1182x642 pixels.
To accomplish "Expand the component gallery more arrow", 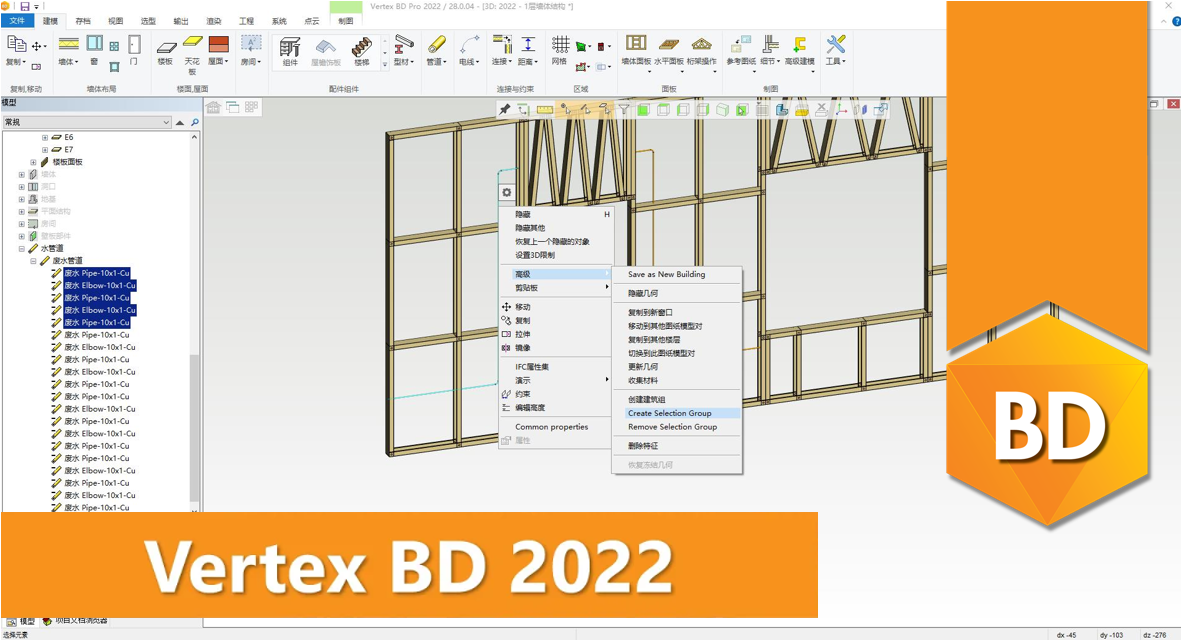I will [385, 65].
